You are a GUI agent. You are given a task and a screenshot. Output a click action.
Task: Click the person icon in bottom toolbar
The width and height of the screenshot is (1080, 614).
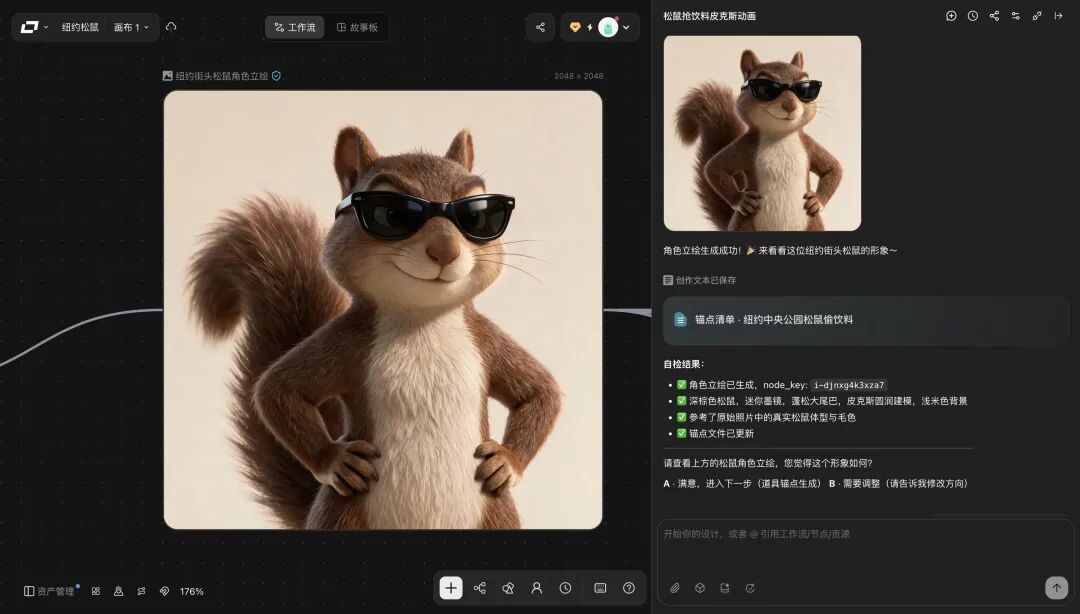(537, 588)
